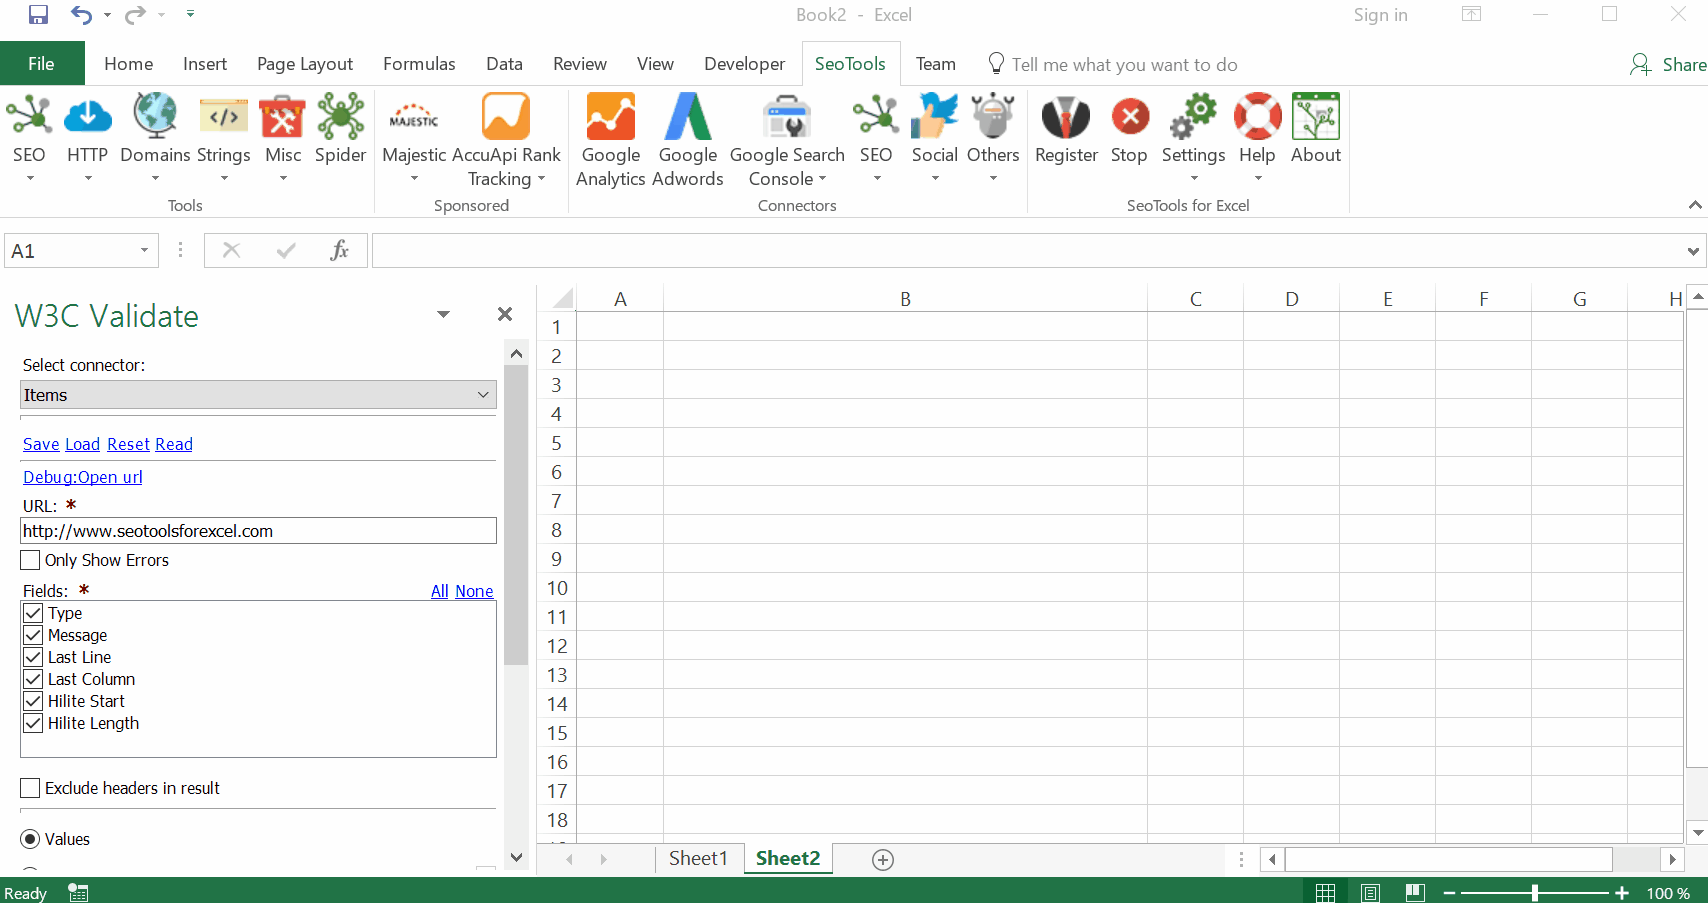The image size is (1708, 903).
Task: Add a new sheet with plus icon
Action: [x=883, y=860]
